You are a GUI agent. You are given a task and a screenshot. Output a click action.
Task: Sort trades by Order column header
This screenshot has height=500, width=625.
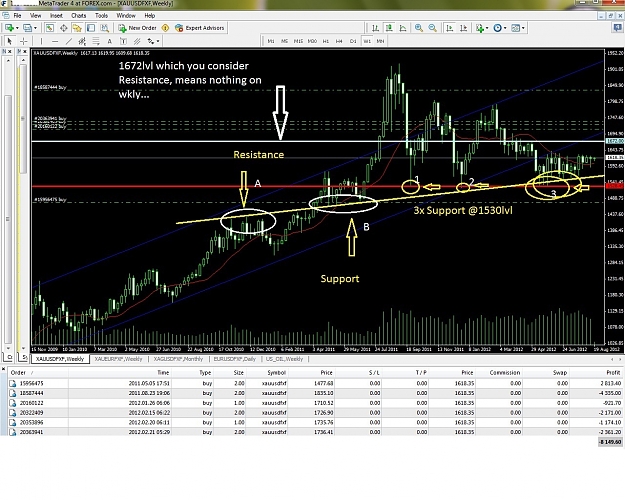(38, 372)
